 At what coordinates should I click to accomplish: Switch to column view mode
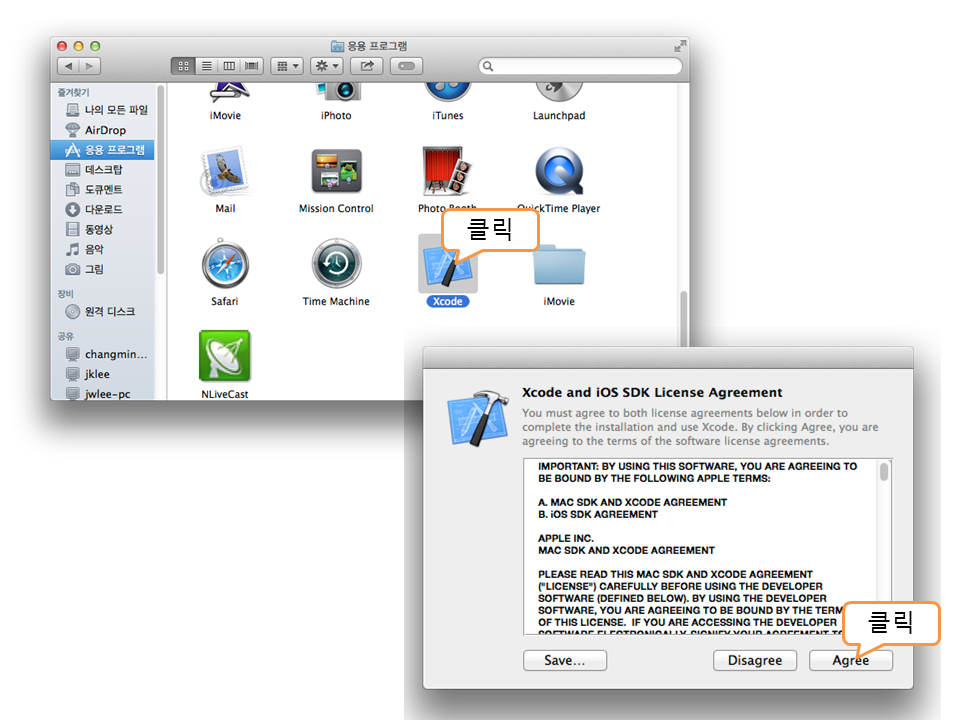tap(229, 66)
